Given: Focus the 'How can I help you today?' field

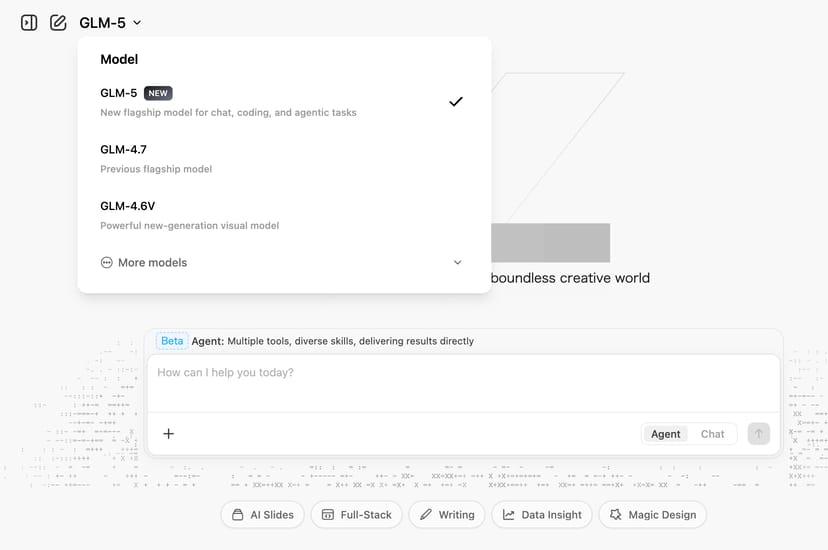Looking at the screenshot, I should click(464, 383).
